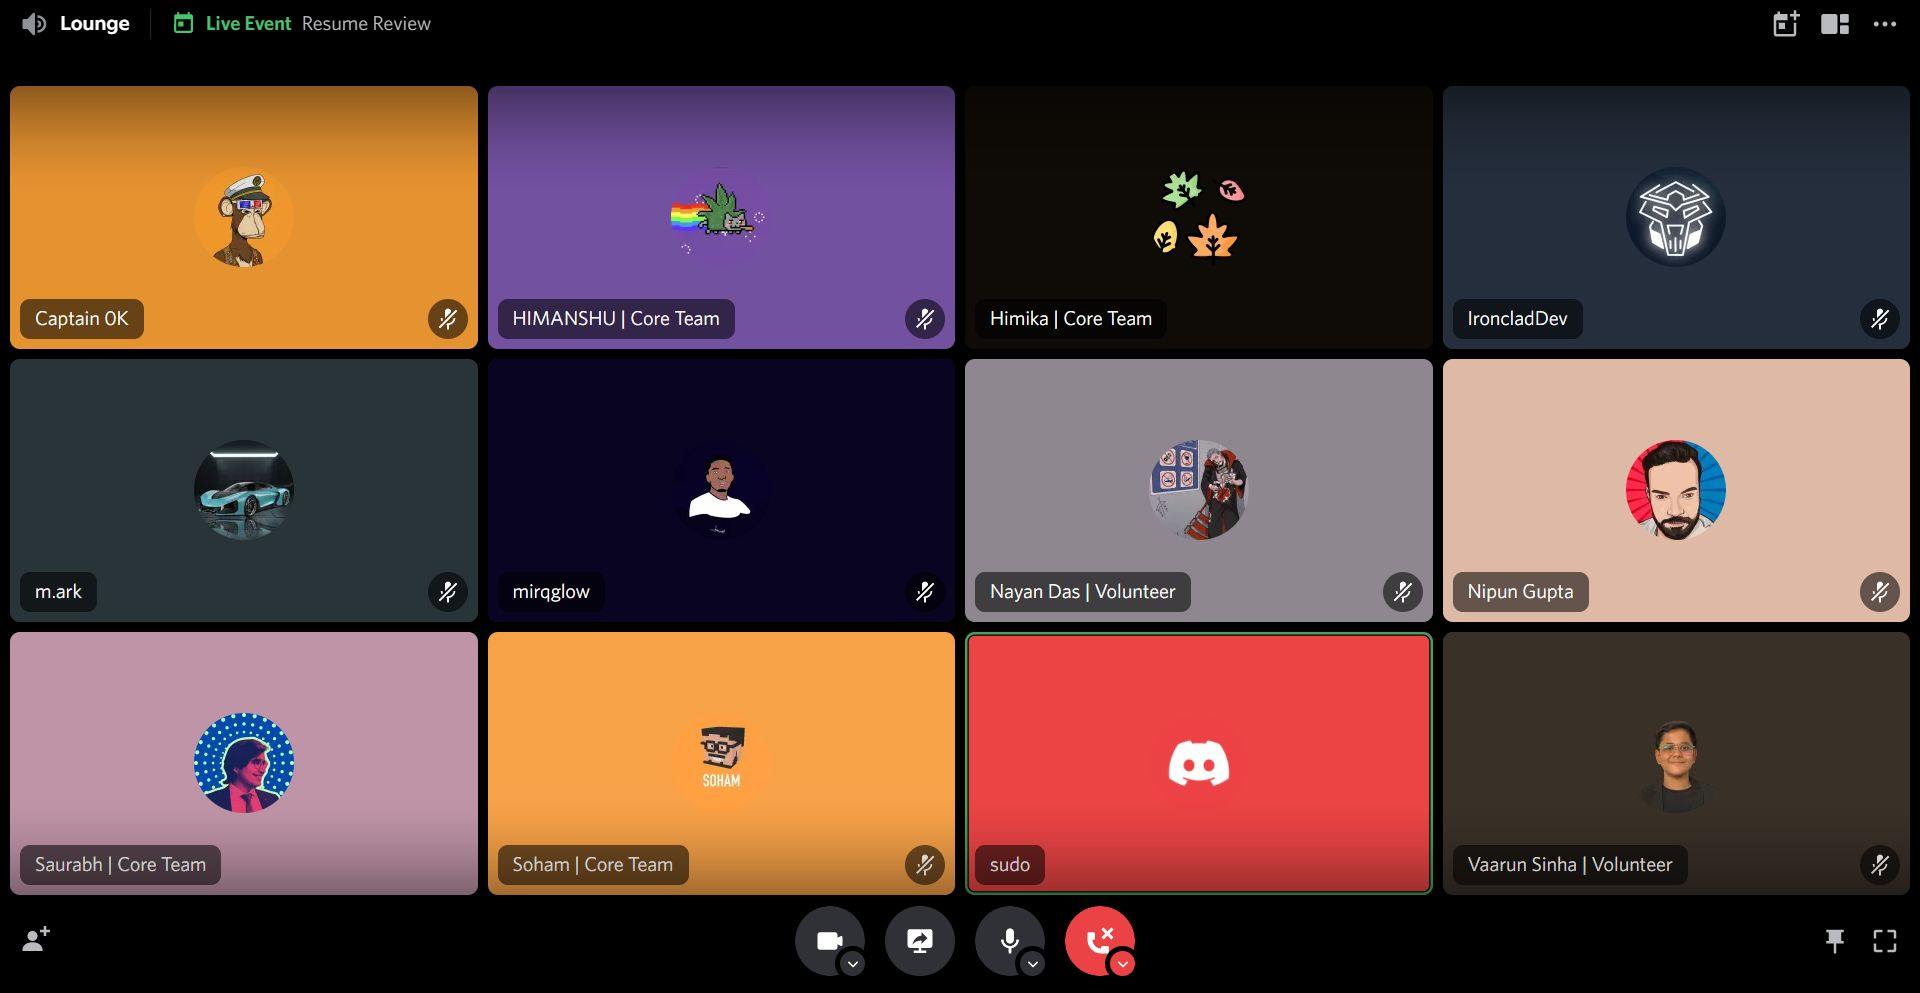Click the Captain OK name label

pos(82,319)
